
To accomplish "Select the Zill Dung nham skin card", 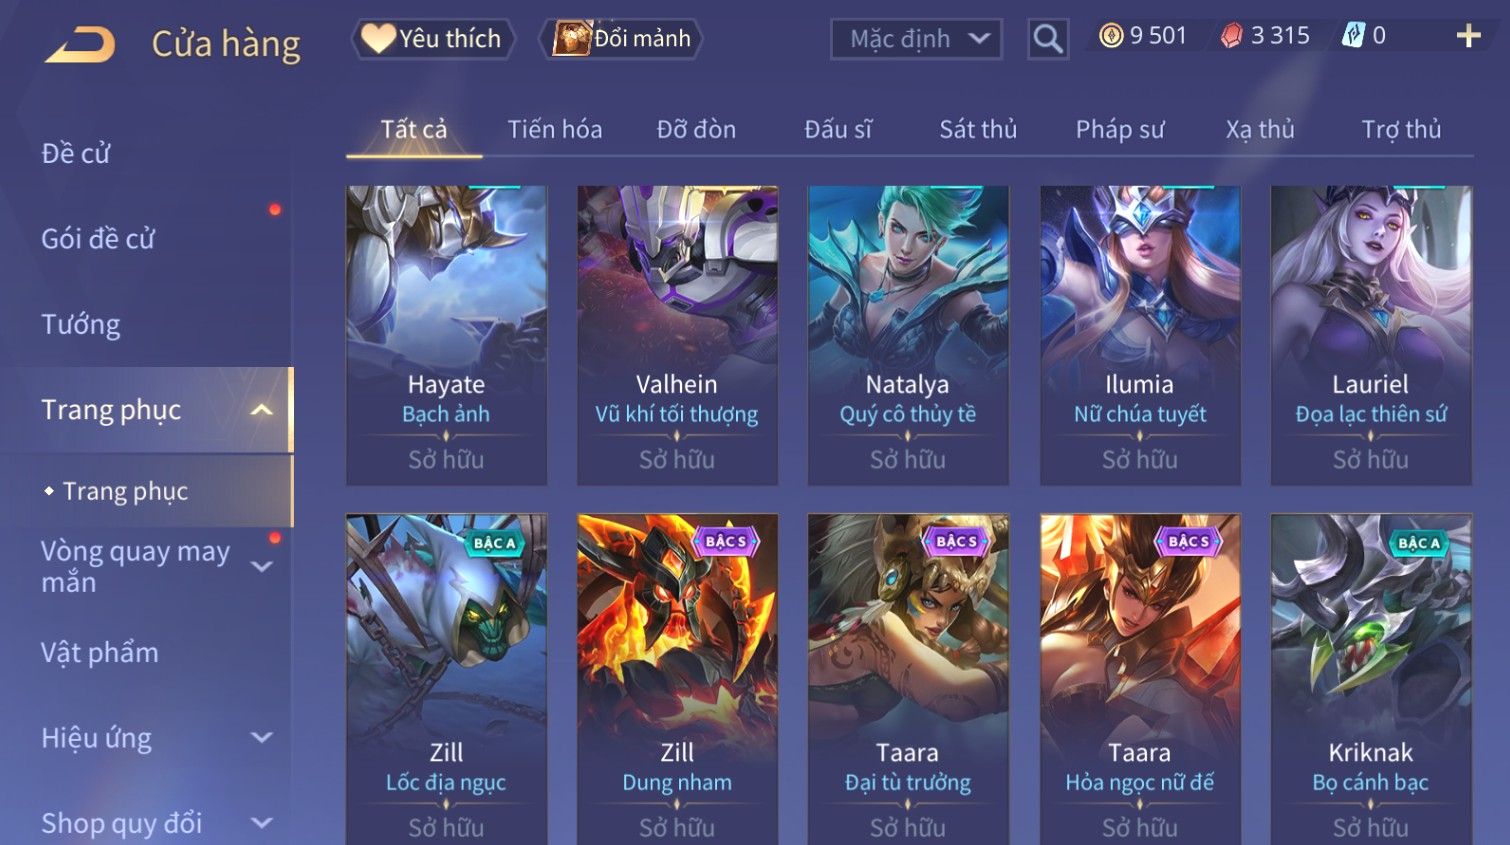I will [x=677, y=679].
